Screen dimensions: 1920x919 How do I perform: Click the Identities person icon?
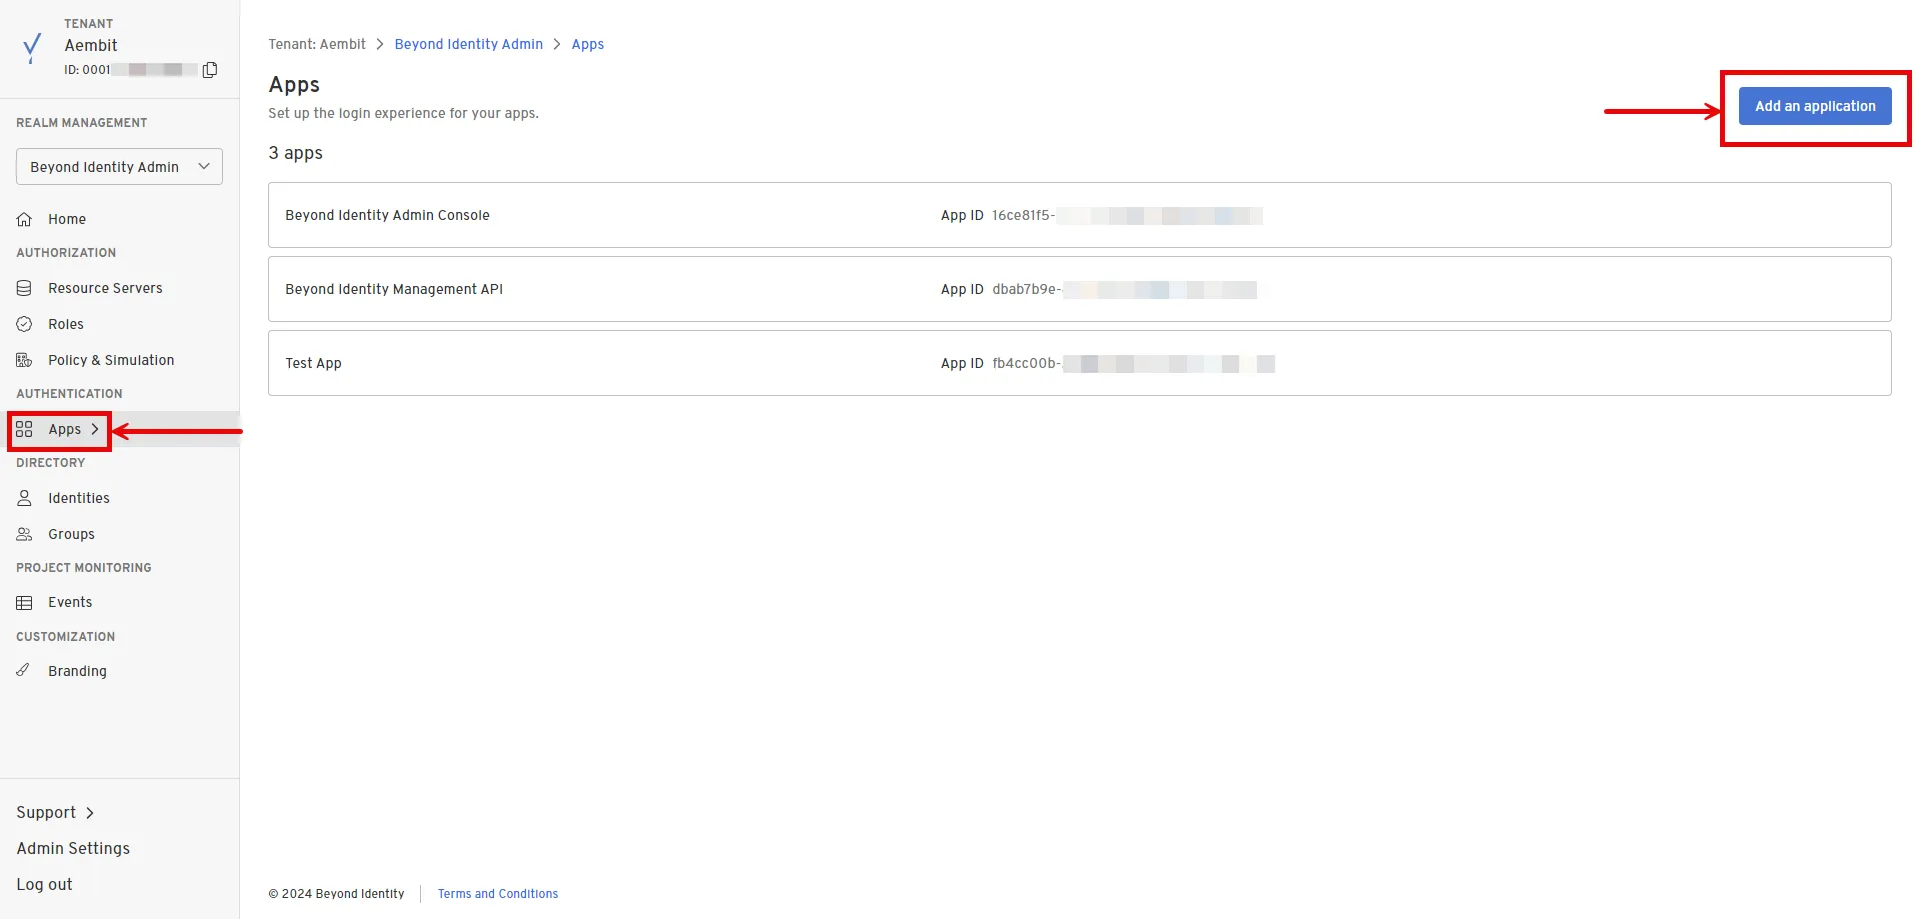pos(25,498)
